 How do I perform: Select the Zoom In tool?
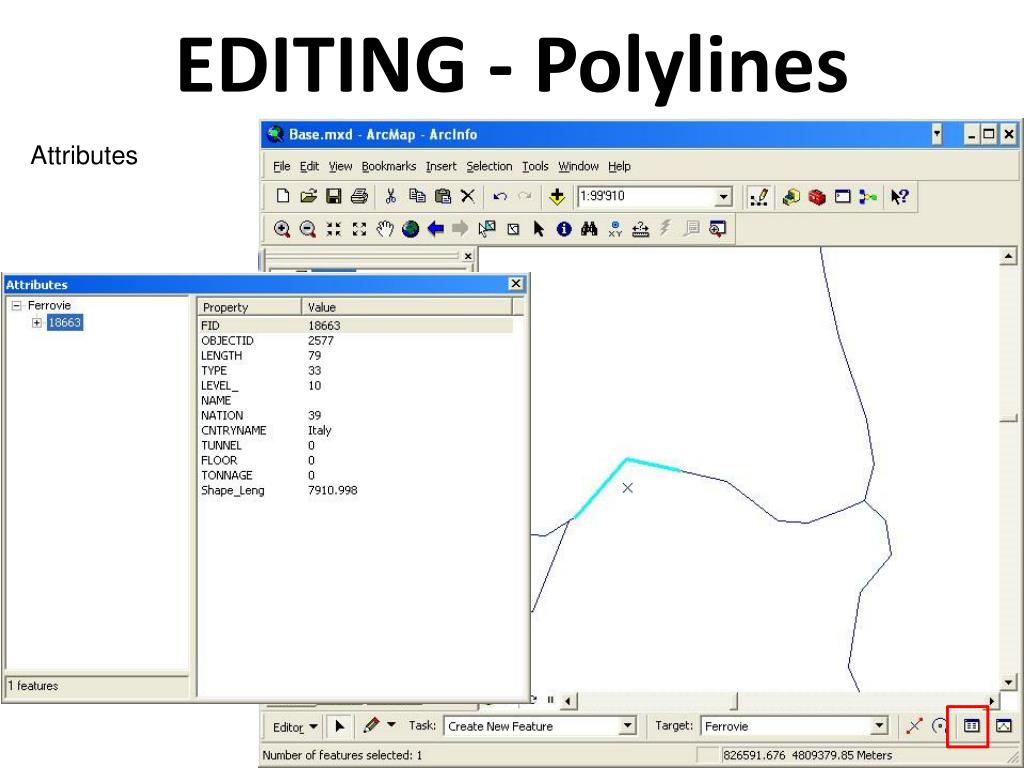(282, 229)
